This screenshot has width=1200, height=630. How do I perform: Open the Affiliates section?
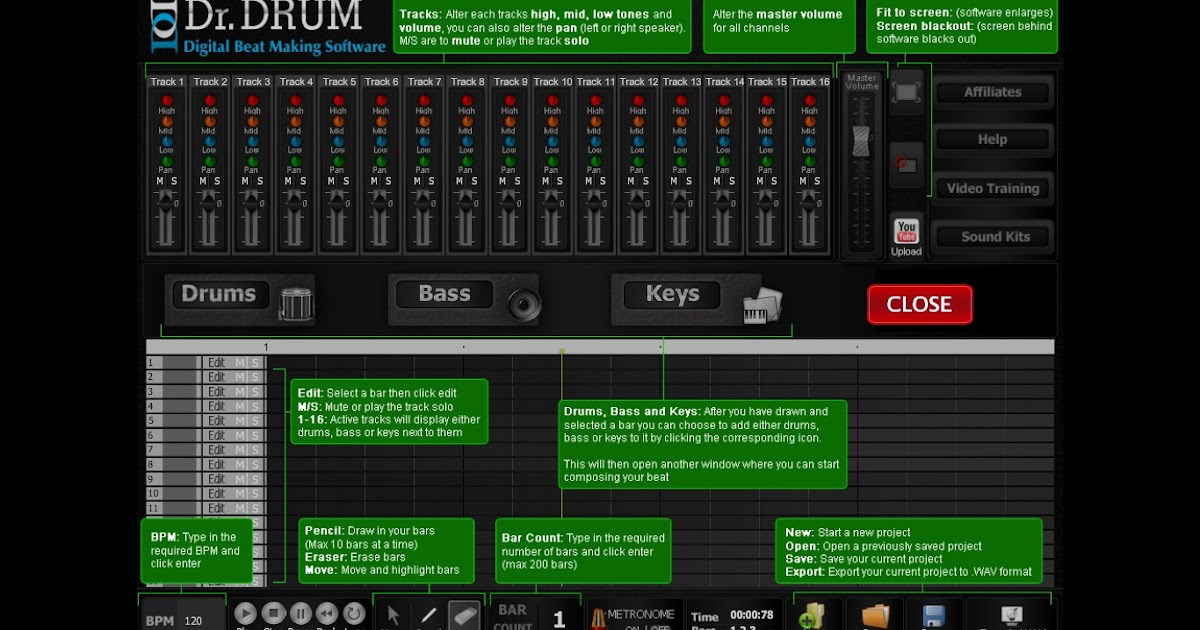994,91
